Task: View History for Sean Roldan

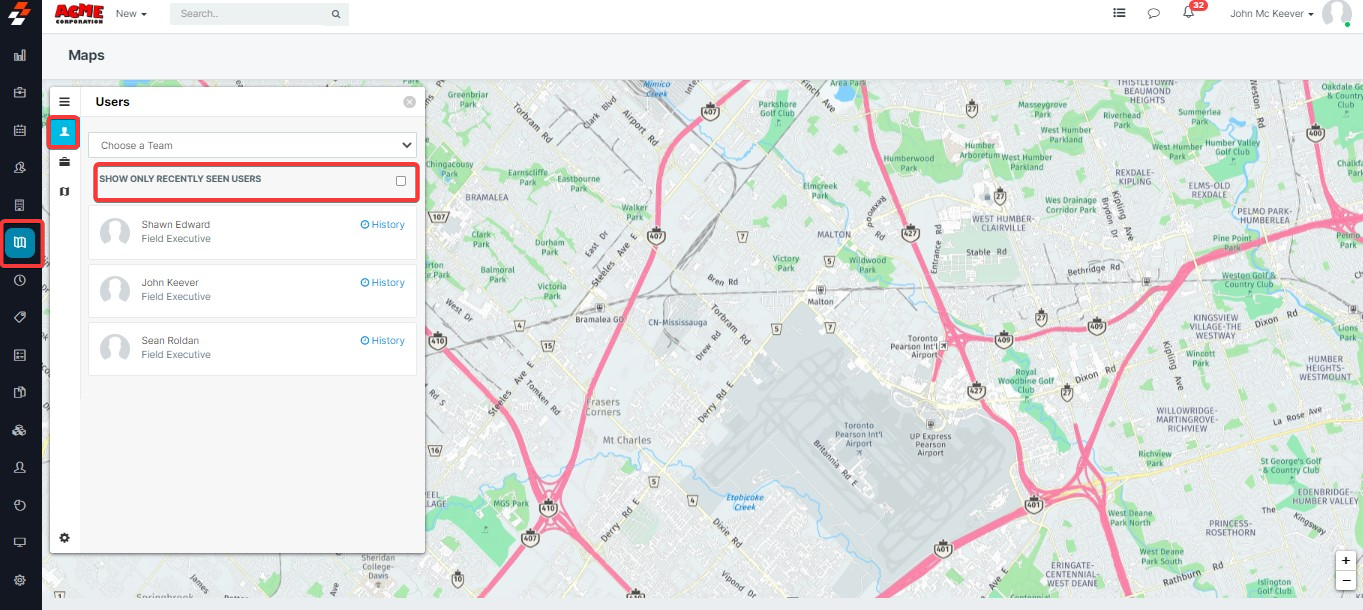Action: pos(383,341)
